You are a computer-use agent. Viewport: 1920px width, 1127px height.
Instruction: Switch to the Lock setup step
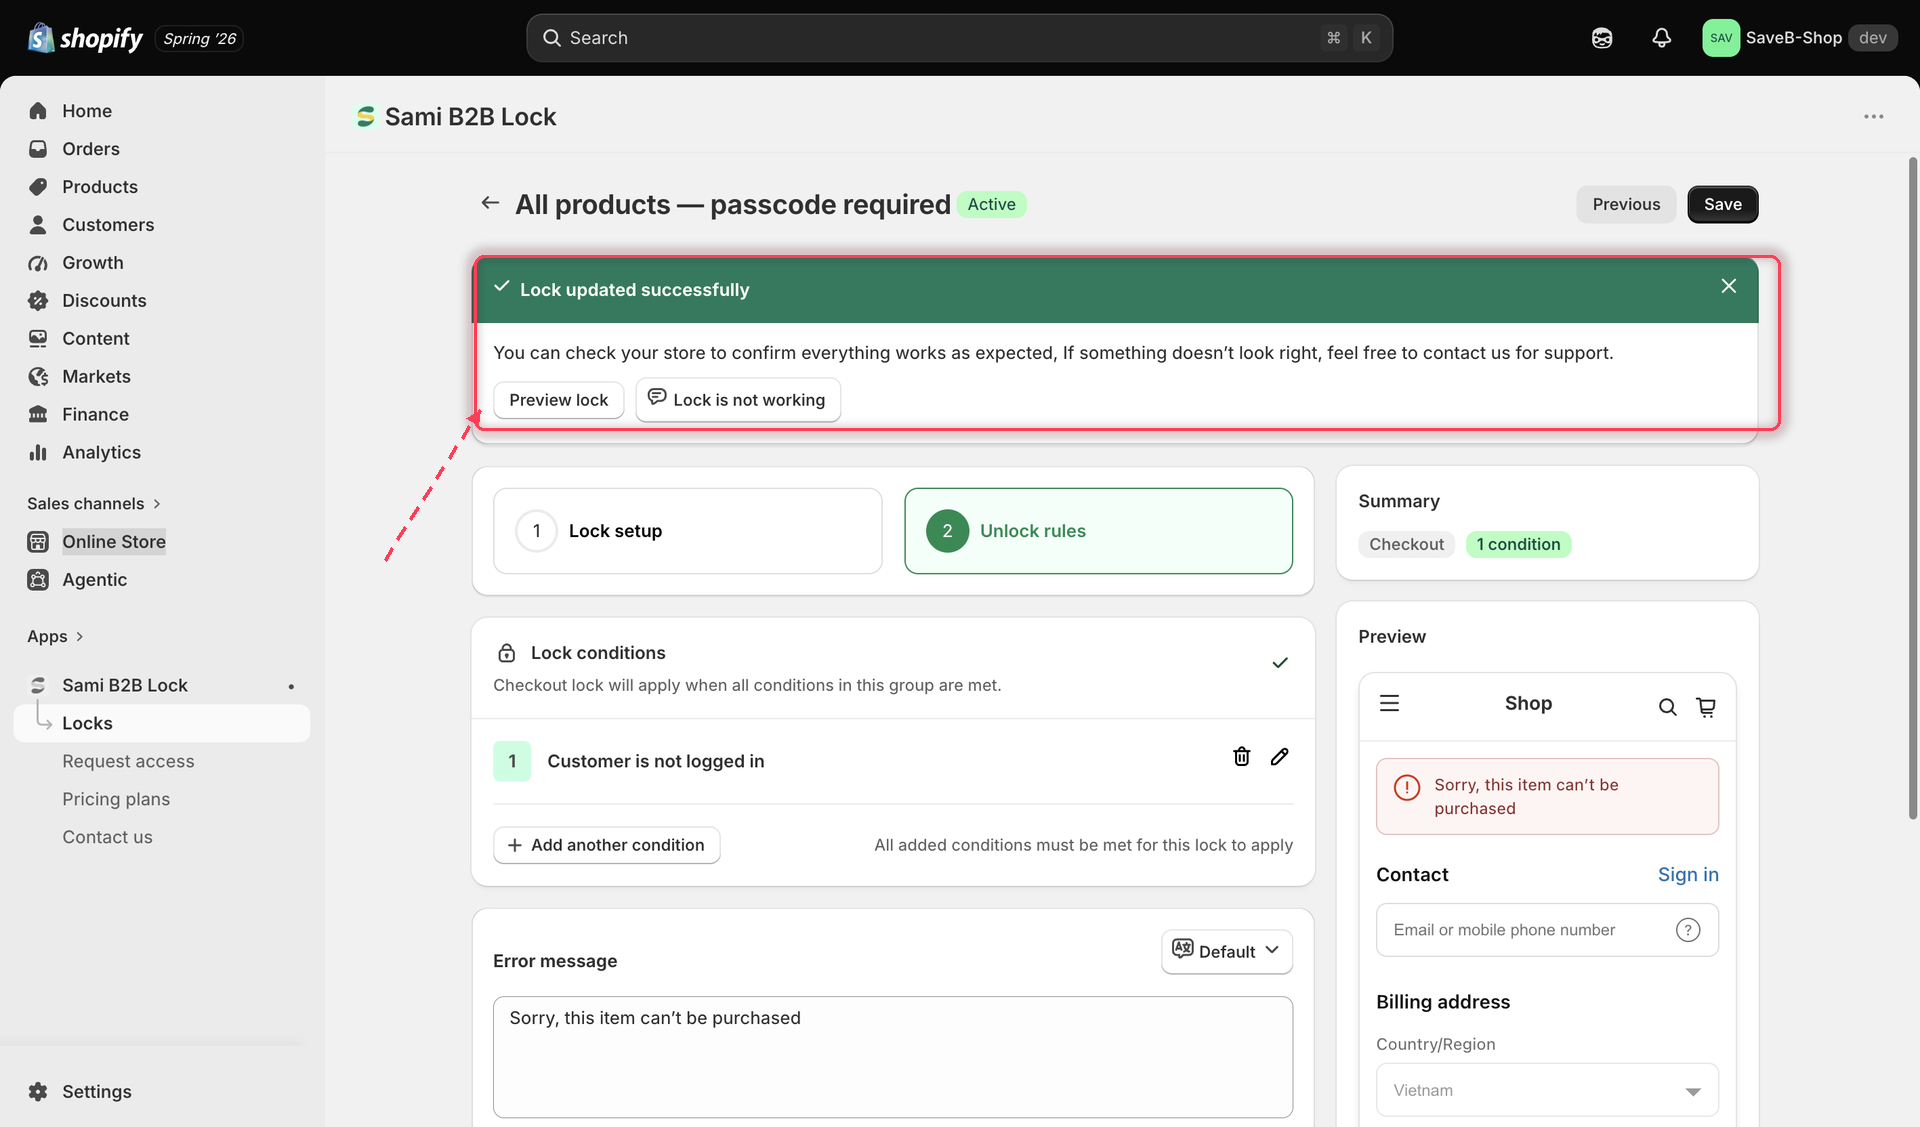(x=688, y=531)
